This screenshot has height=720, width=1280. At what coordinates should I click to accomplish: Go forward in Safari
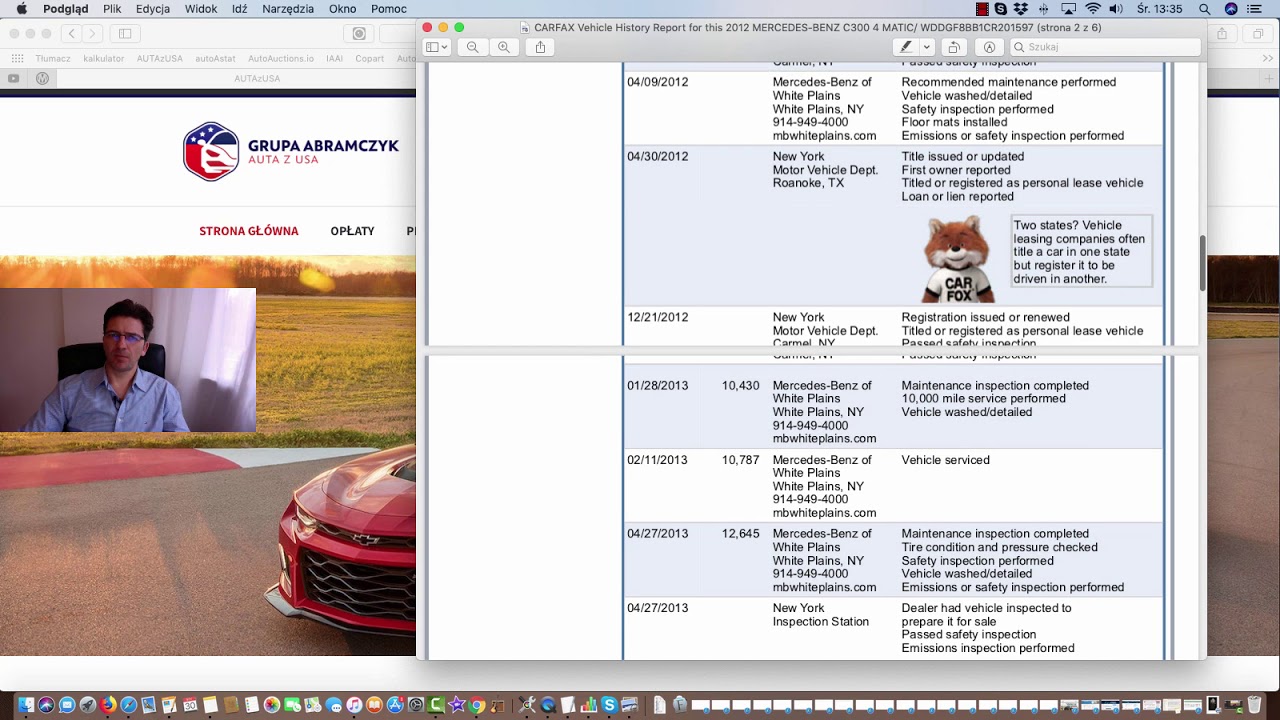point(92,33)
